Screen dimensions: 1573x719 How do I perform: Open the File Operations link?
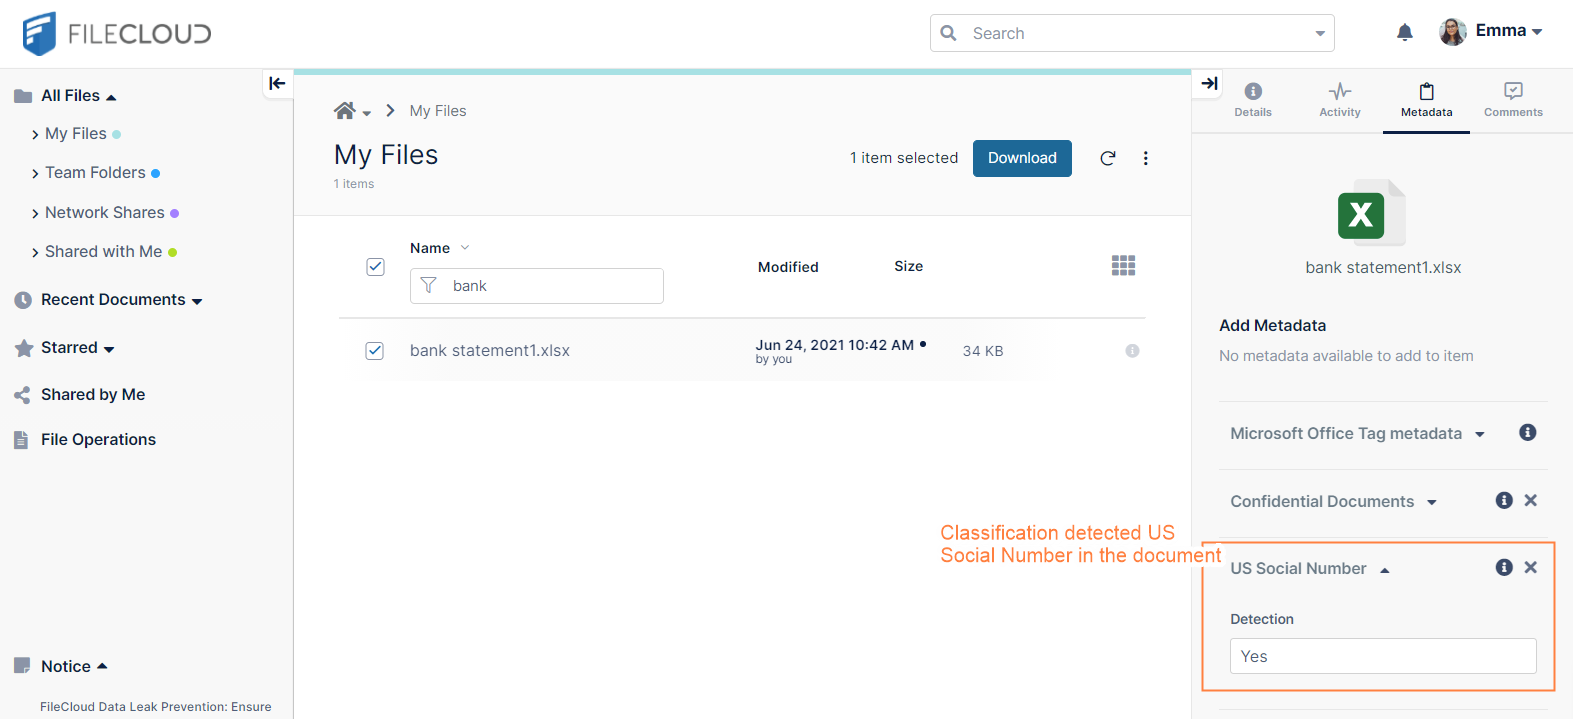(98, 440)
